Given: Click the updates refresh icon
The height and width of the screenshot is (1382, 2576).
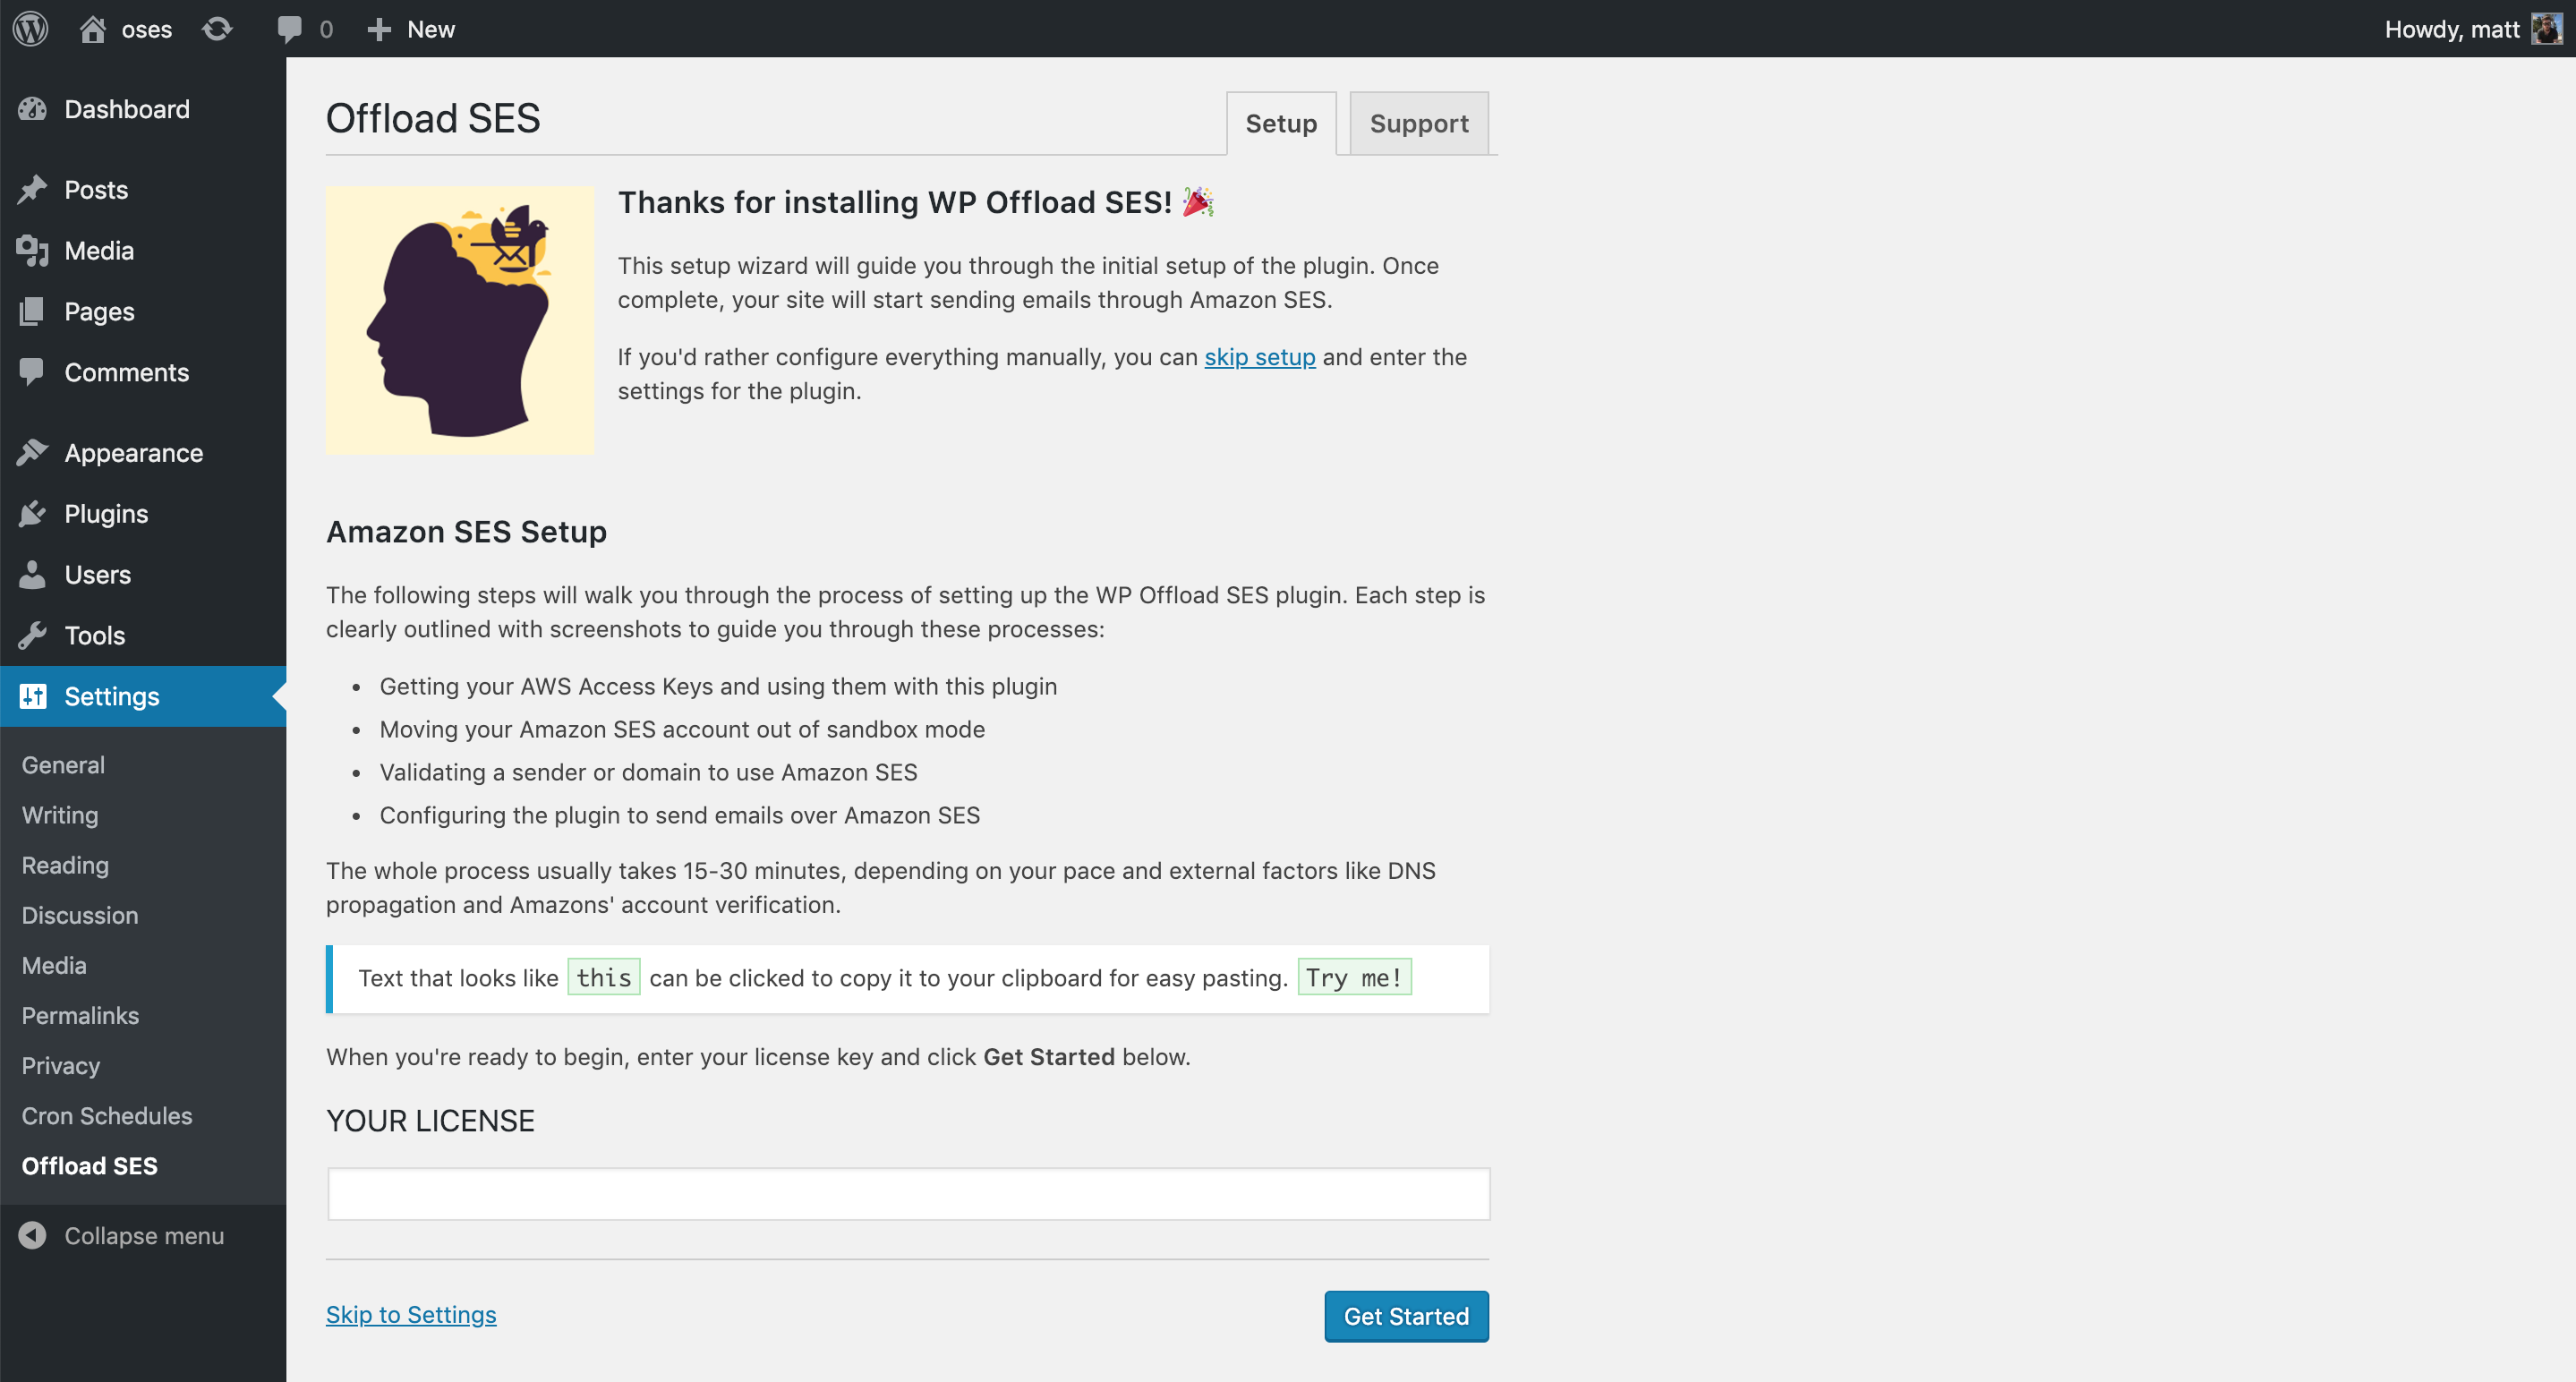Looking at the screenshot, I should 217,29.
